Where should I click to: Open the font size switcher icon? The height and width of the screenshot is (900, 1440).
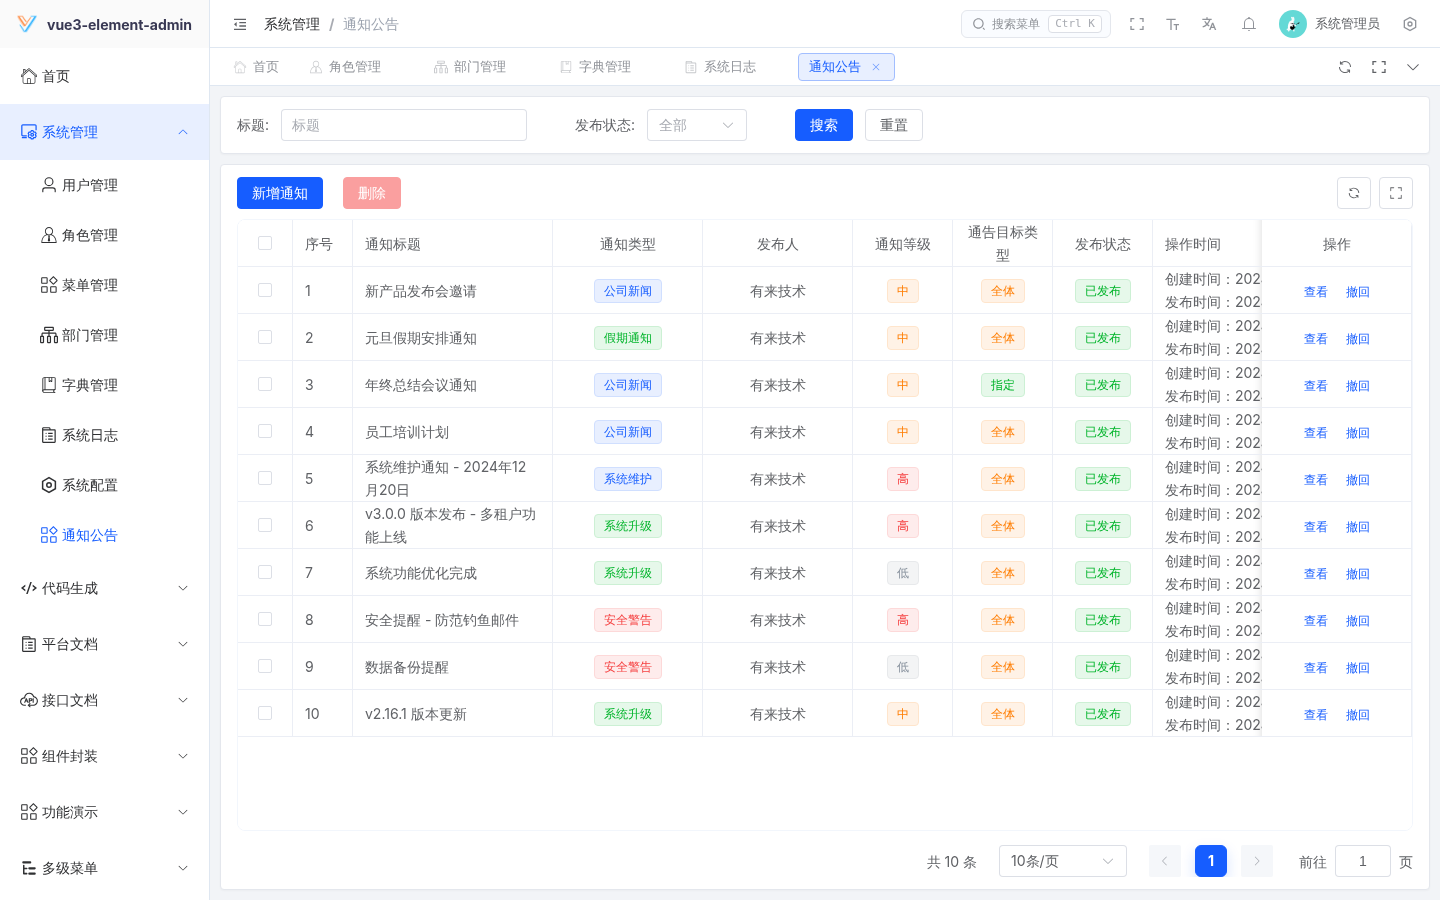pyautogui.click(x=1173, y=24)
